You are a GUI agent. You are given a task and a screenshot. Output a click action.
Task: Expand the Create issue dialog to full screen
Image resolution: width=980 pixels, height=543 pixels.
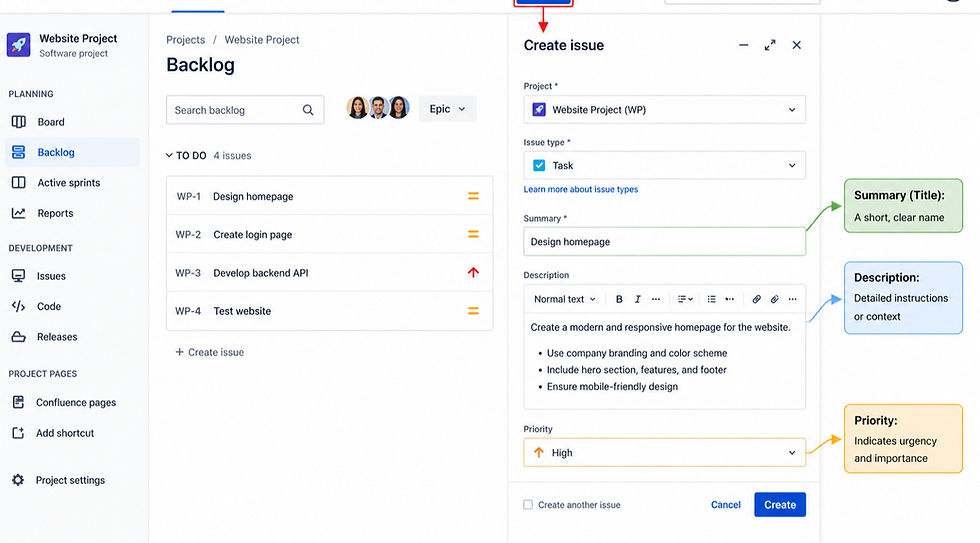tap(770, 45)
